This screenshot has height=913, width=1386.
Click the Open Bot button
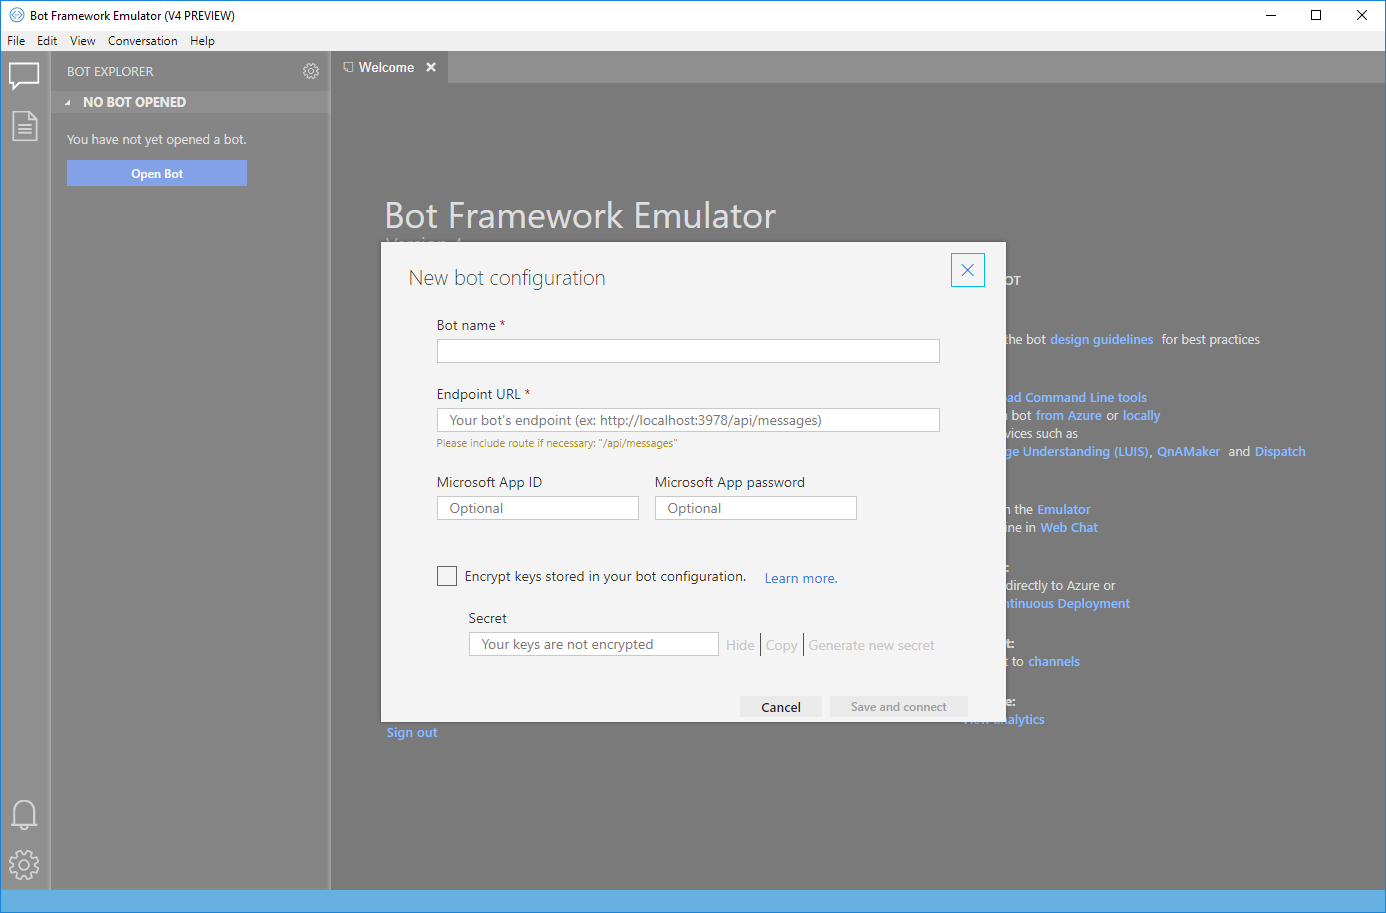click(157, 173)
